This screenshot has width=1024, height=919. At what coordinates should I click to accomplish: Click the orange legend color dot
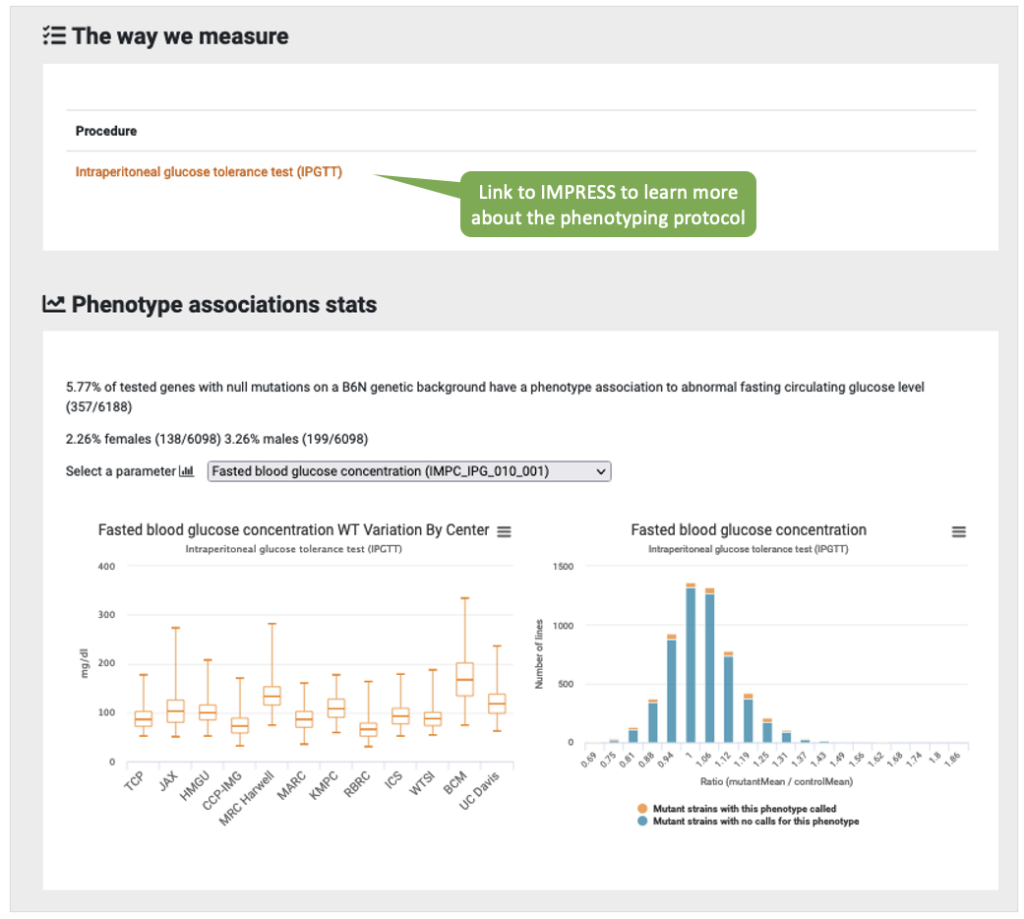tap(642, 808)
